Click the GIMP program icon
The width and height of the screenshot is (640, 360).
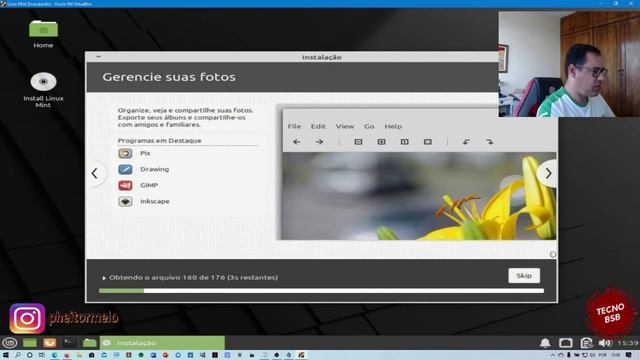click(x=125, y=185)
